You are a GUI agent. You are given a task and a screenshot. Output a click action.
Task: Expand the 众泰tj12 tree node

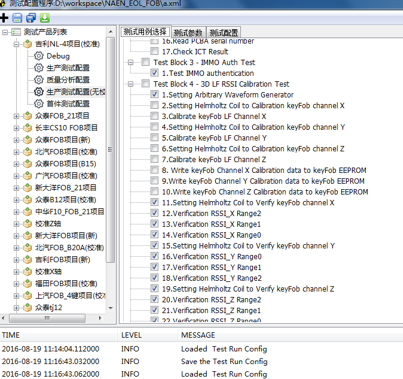[16, 308]
